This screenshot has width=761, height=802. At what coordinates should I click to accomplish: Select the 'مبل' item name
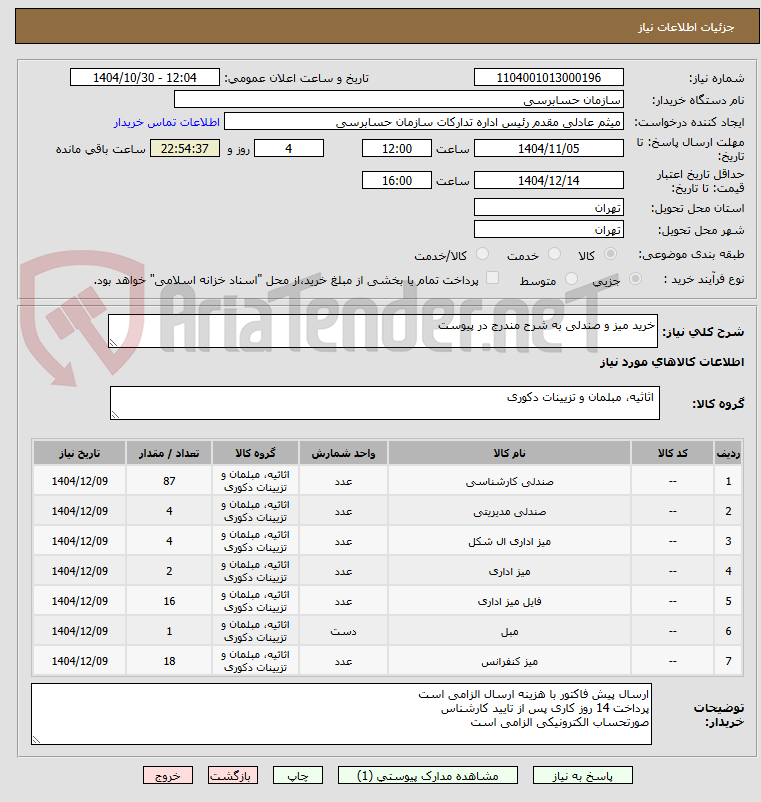click(509, 632)
